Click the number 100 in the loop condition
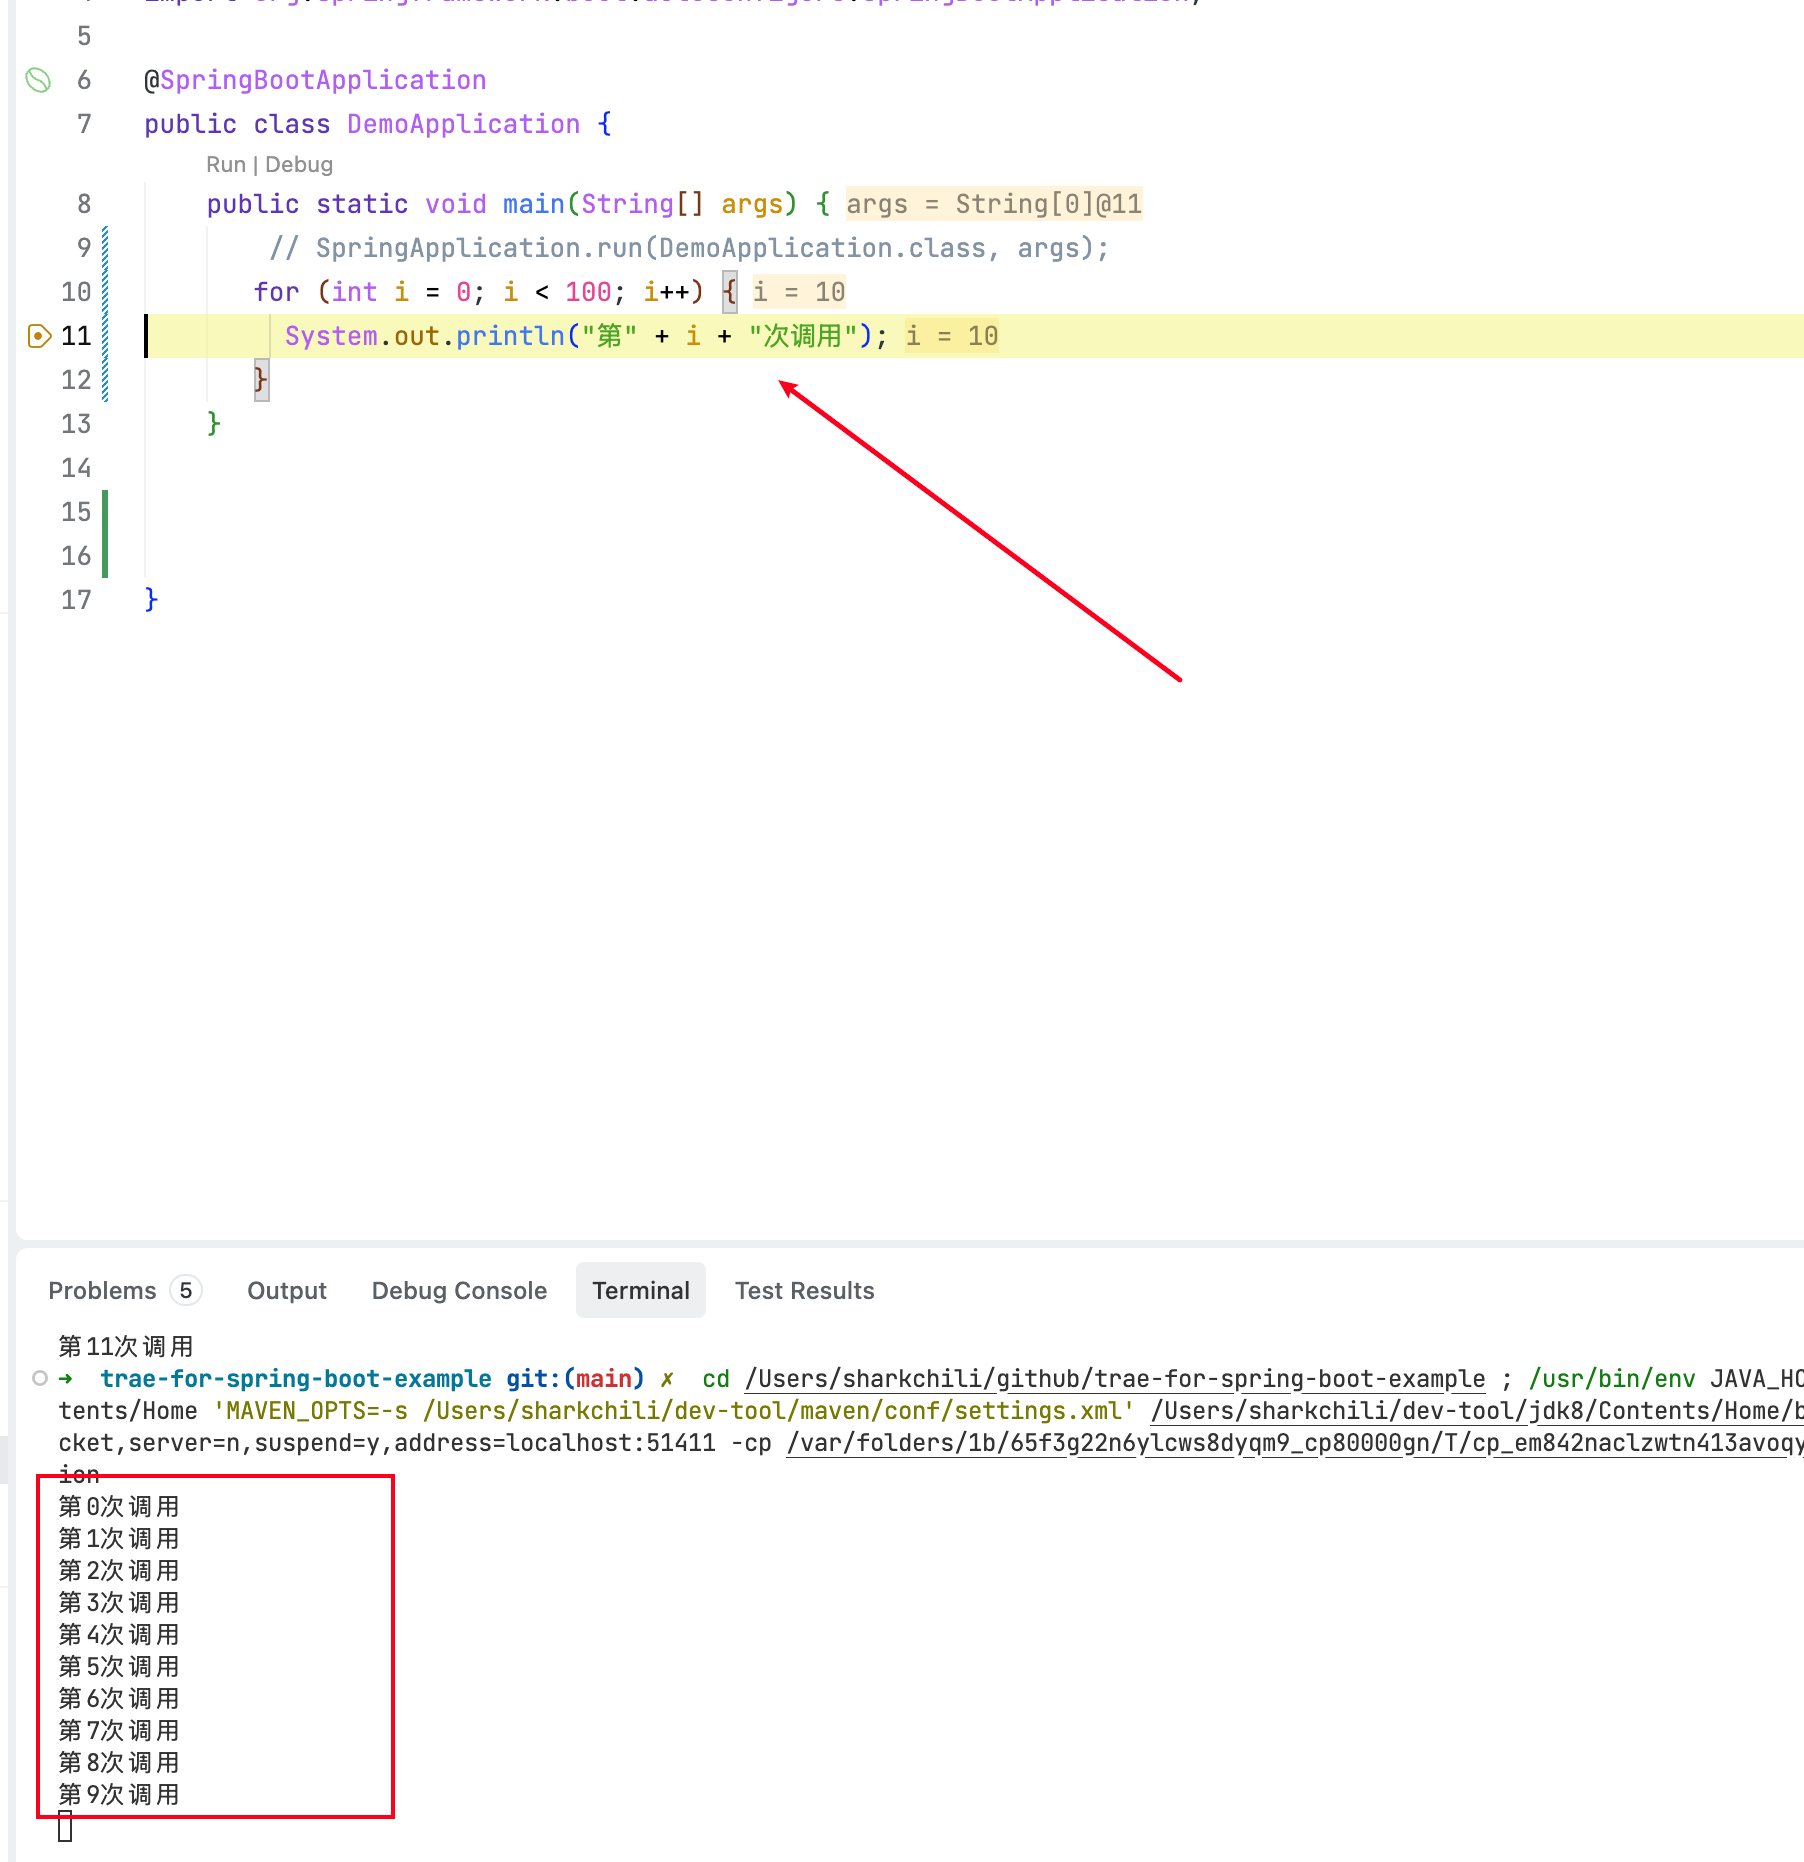1804x1862 pixels. [x=588, y=292]
